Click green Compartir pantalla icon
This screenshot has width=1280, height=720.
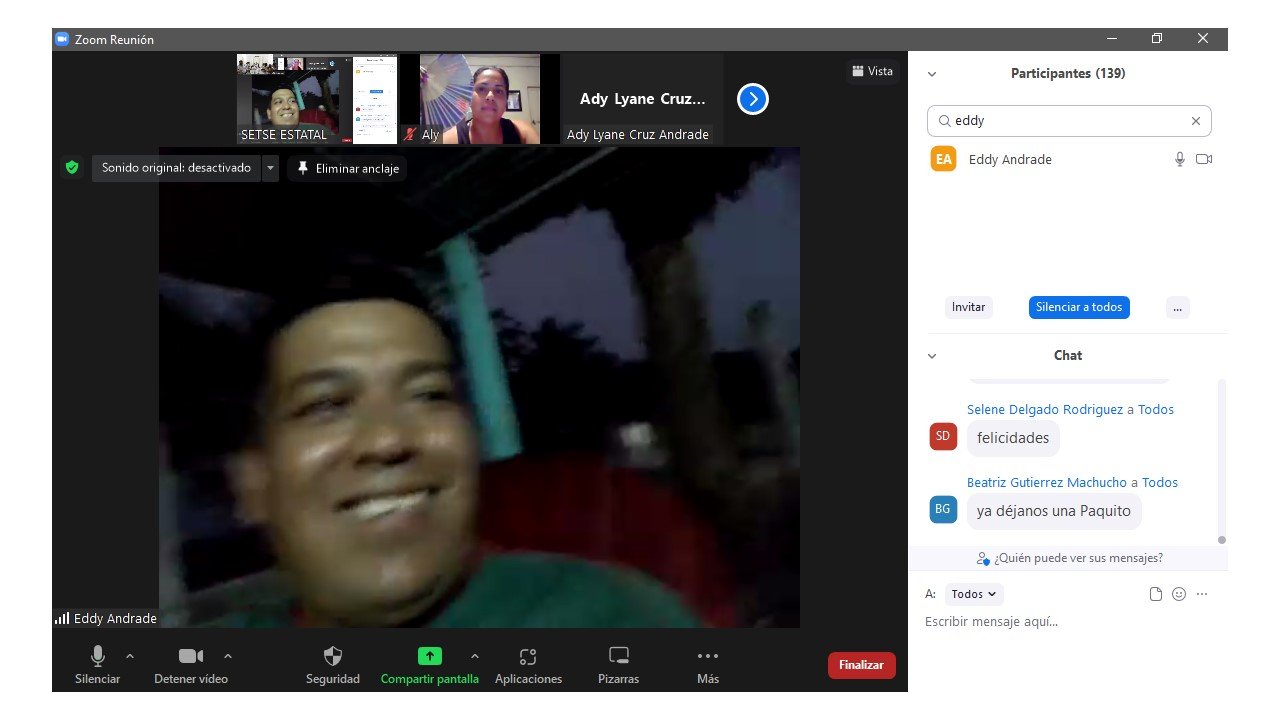pyautogui.click(x=429, y=656)
